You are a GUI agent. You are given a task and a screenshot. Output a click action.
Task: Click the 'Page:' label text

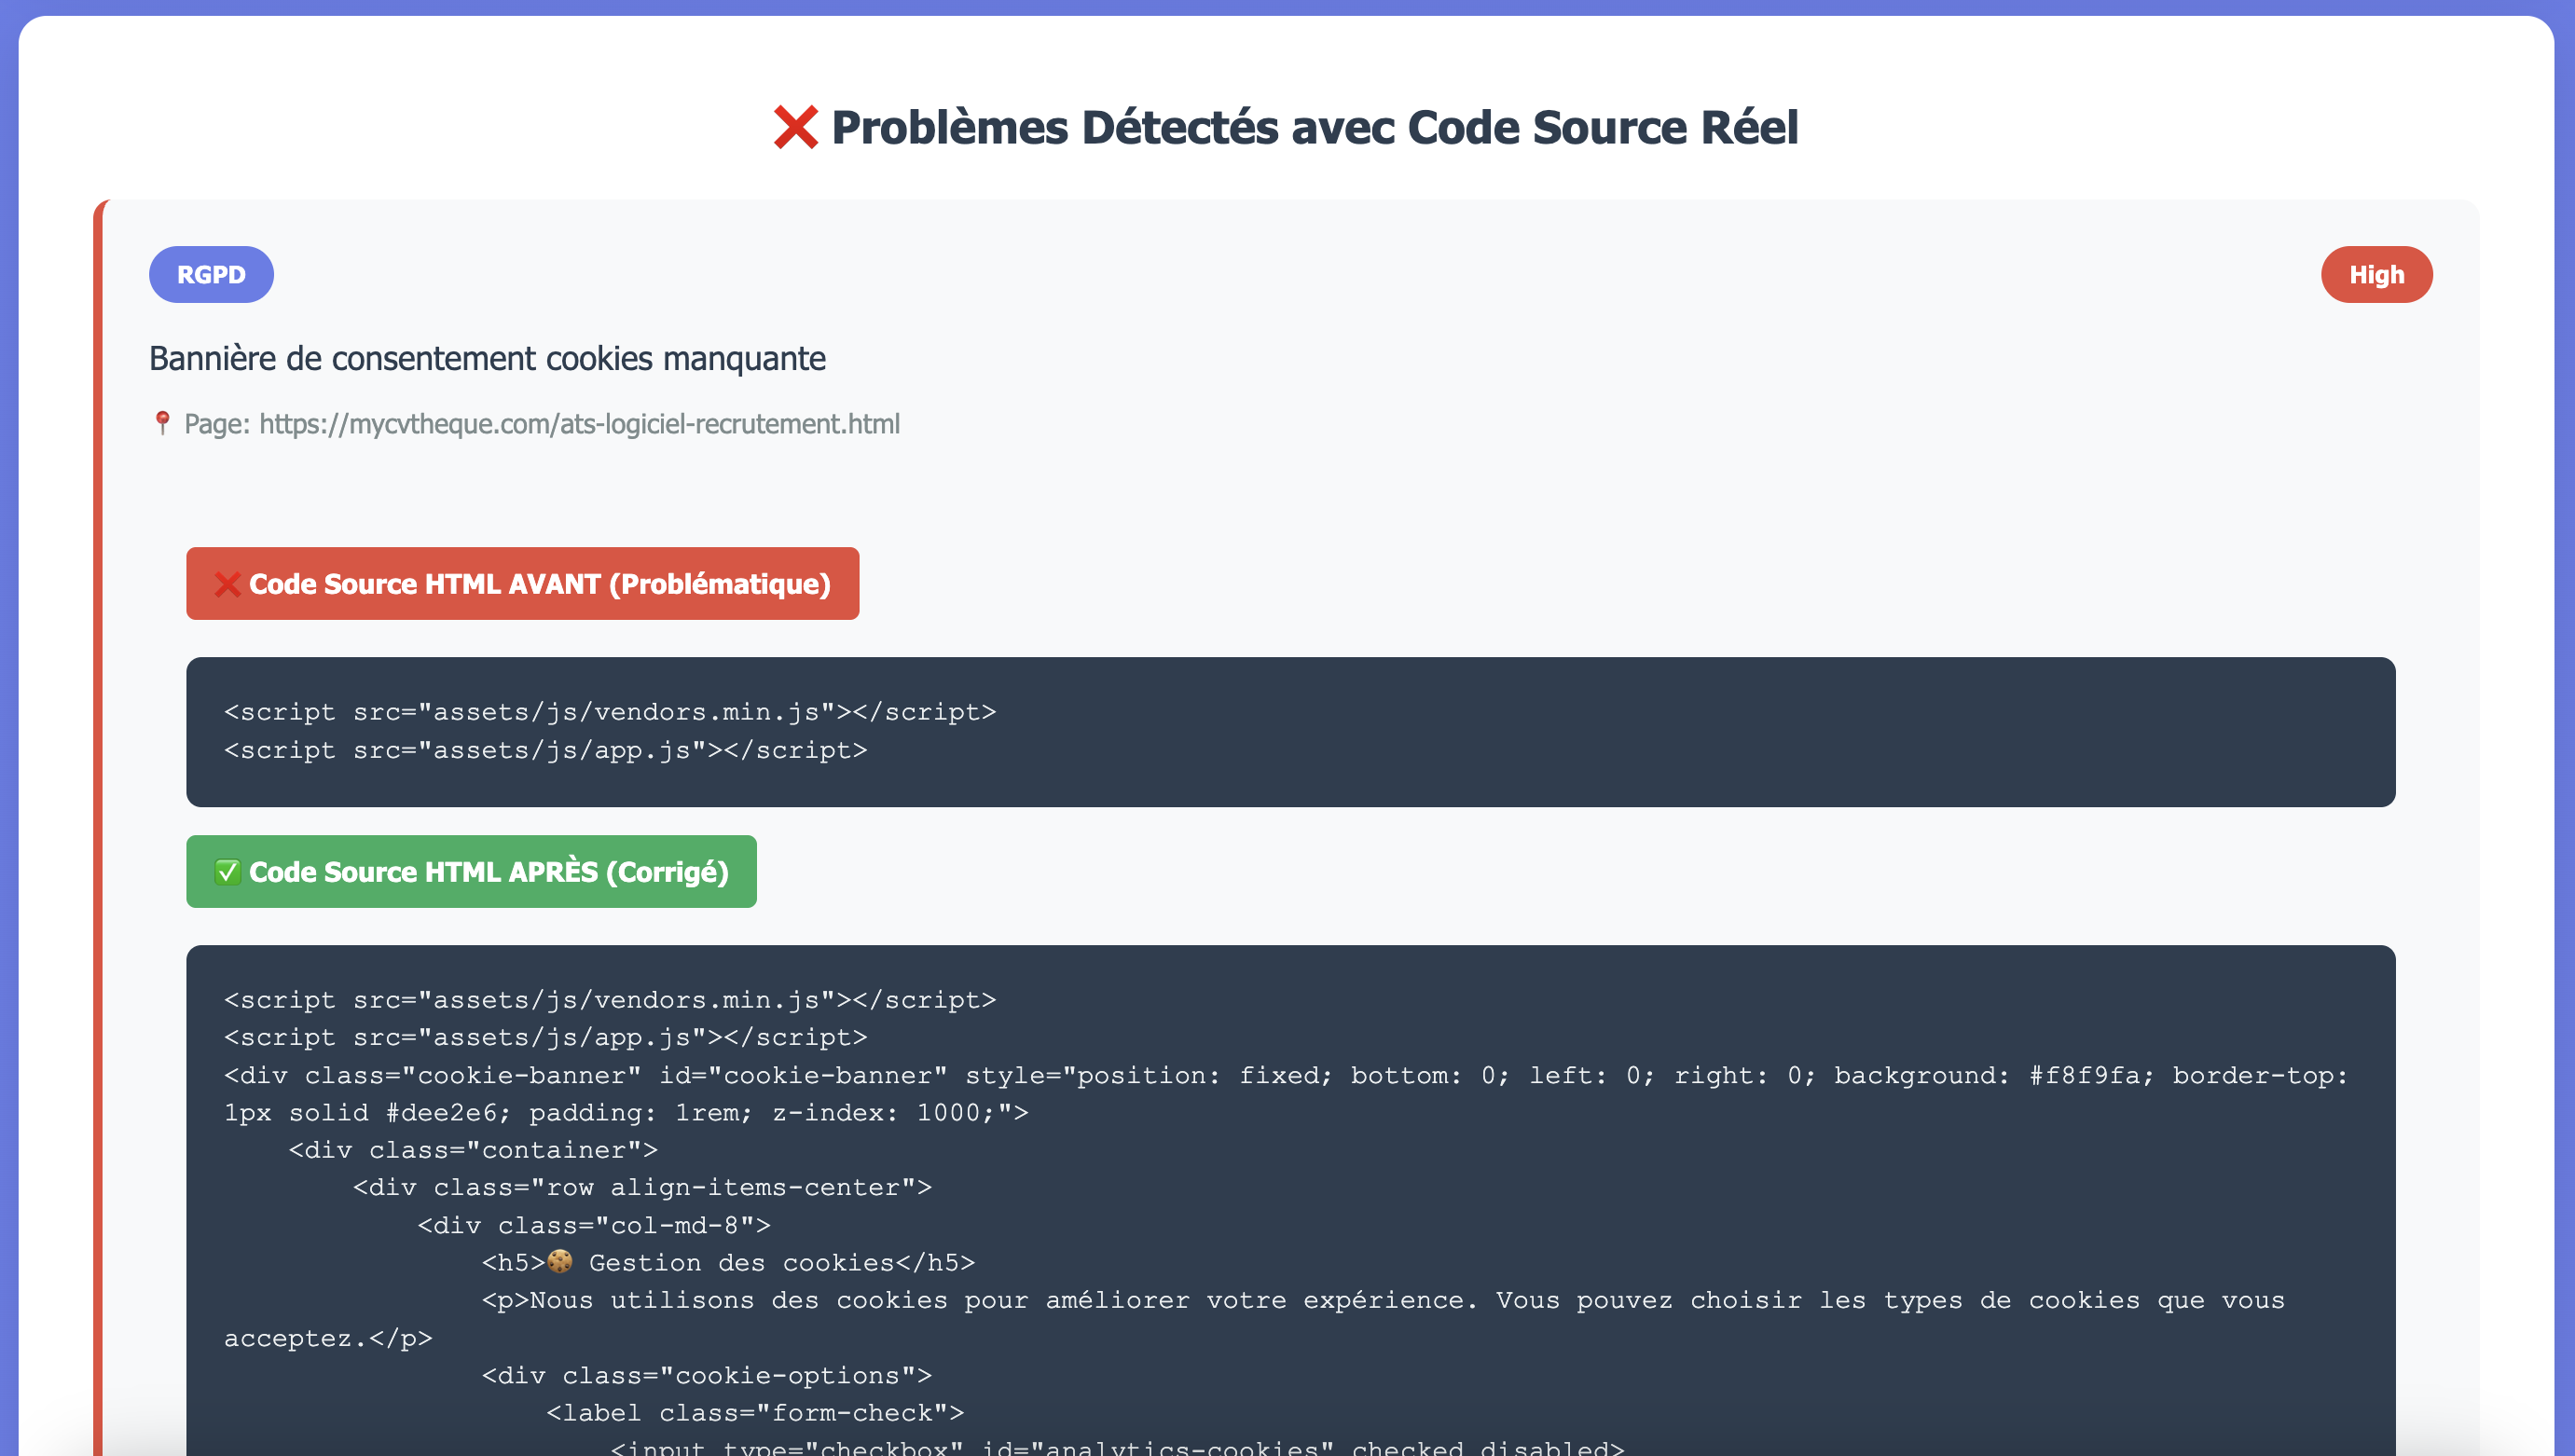[x=217, y=424]
